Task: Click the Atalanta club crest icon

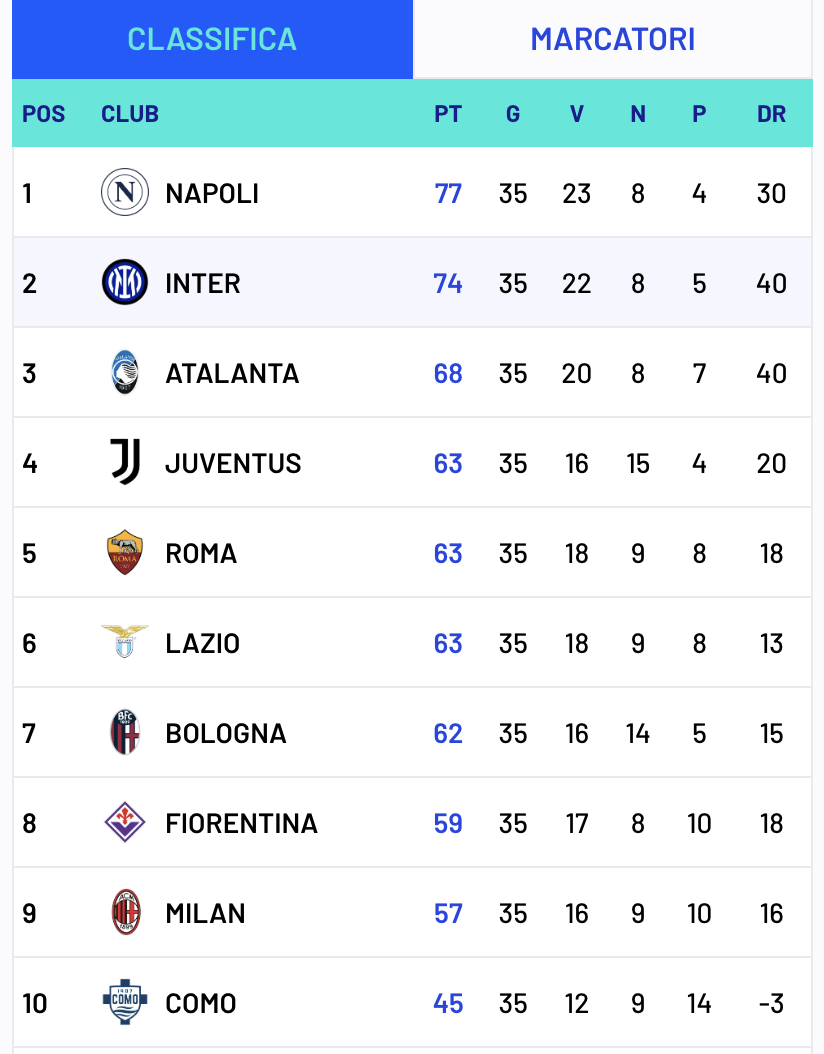Action: pos(125,373)
